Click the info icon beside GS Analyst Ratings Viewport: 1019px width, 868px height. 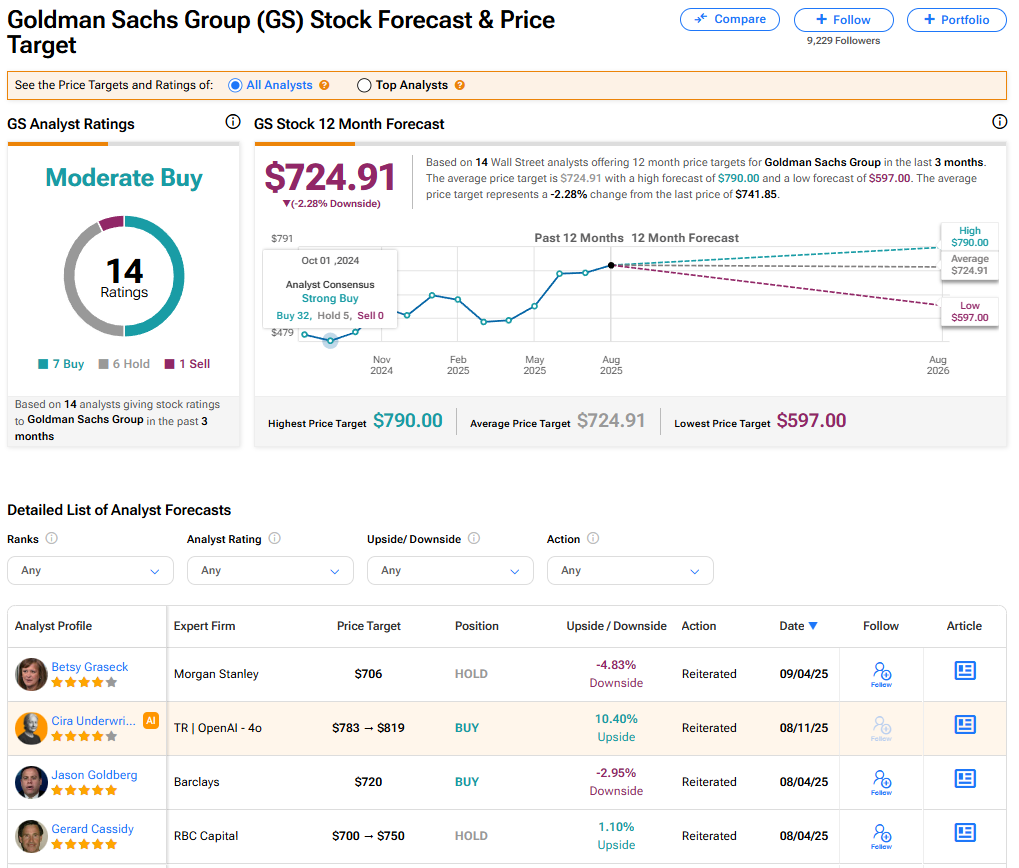pyautogui.click(x=233, y=122)
